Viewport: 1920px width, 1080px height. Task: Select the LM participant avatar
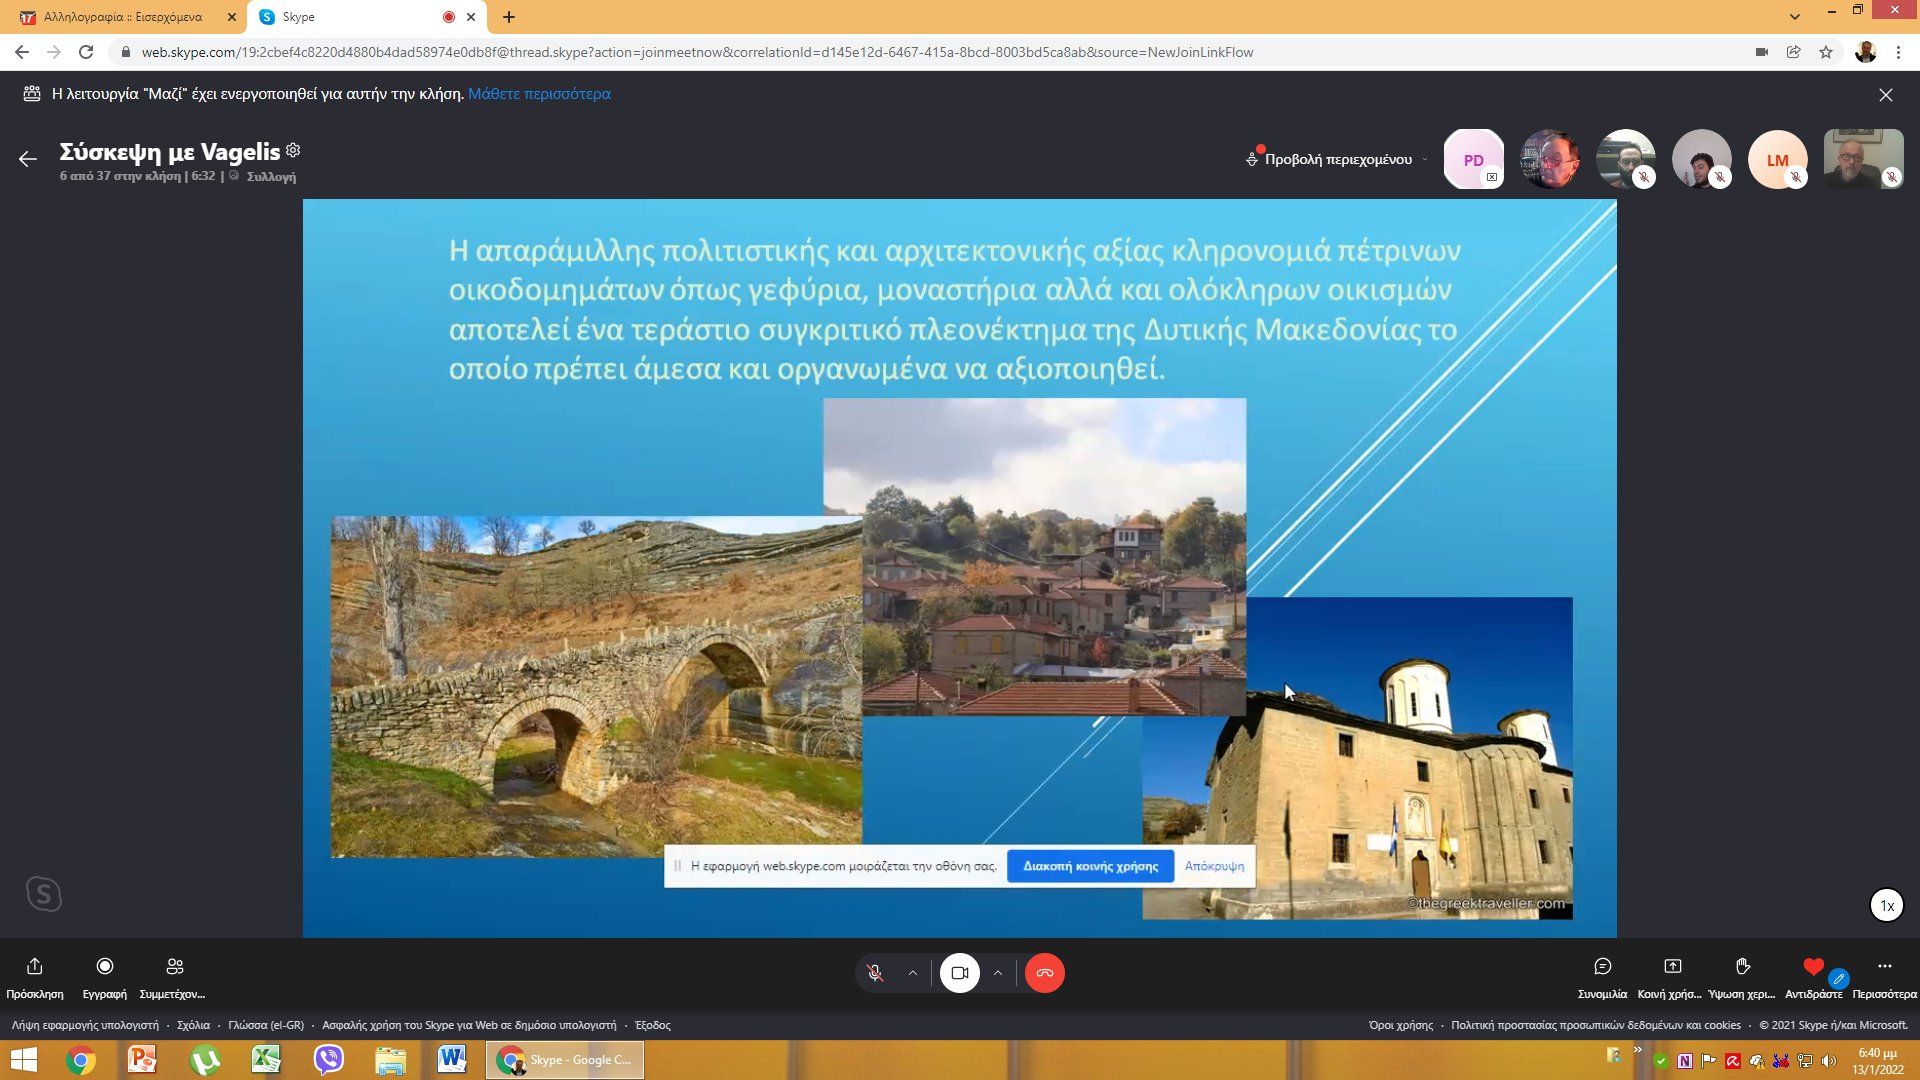pyautogui.click(x=1777, y=160)
